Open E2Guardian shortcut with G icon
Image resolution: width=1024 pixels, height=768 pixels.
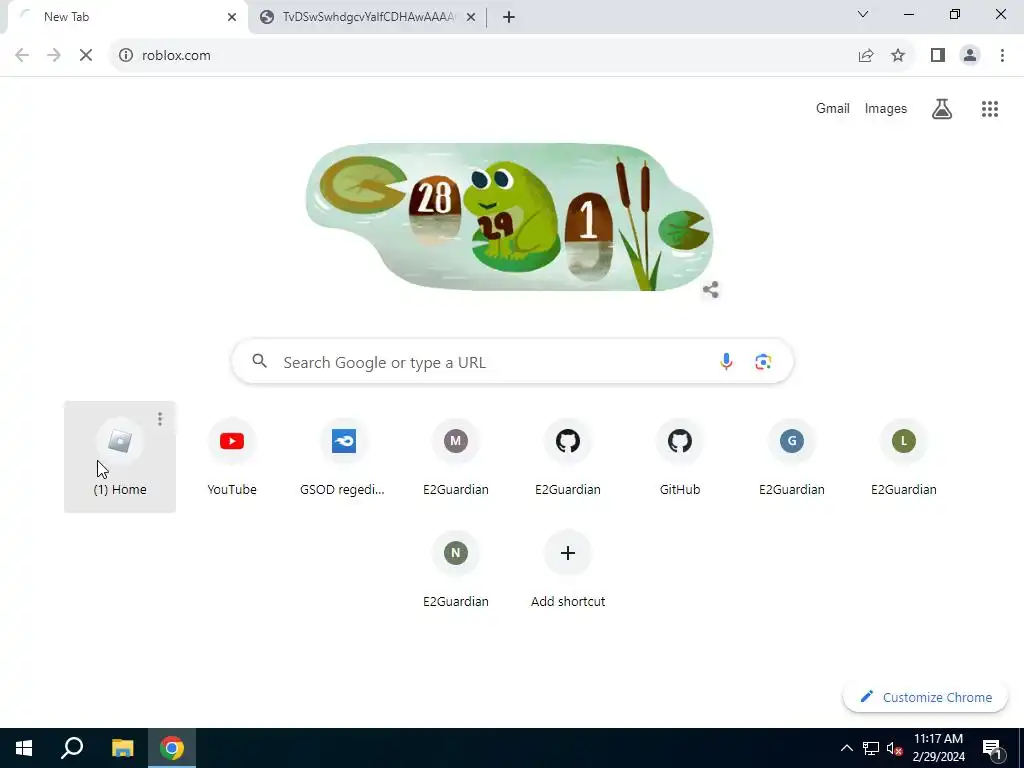(x=792, y=456)
